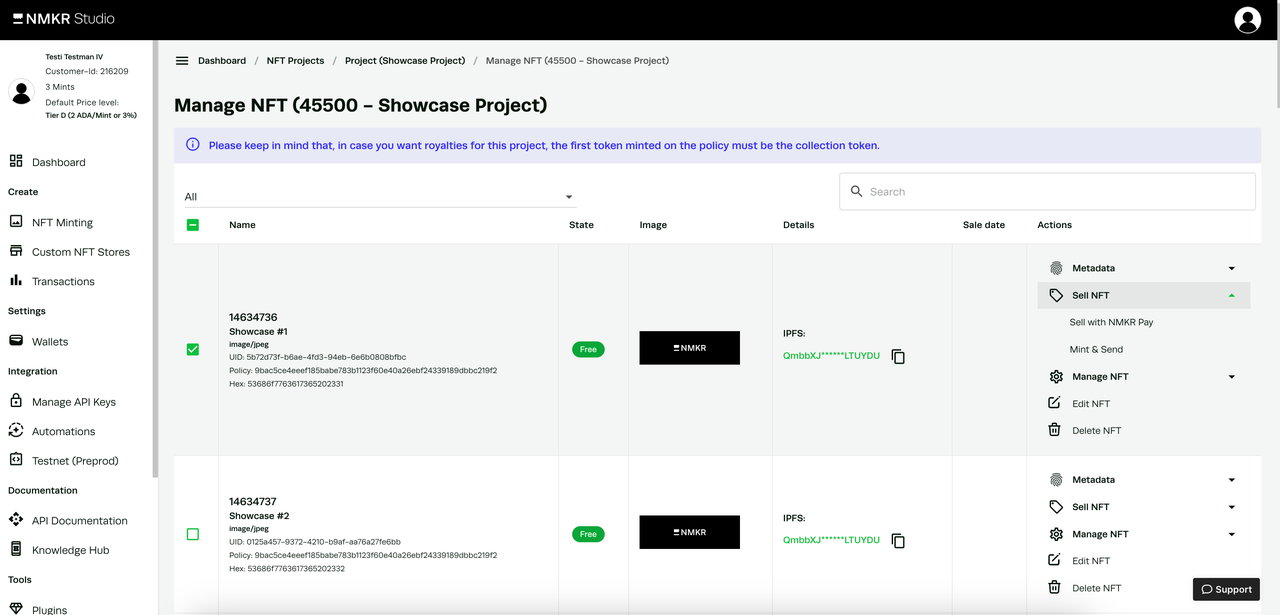This screenshot has width=1280, height=615.
Task: Click the info icon in the royalties notice
Action: (193, 145)
